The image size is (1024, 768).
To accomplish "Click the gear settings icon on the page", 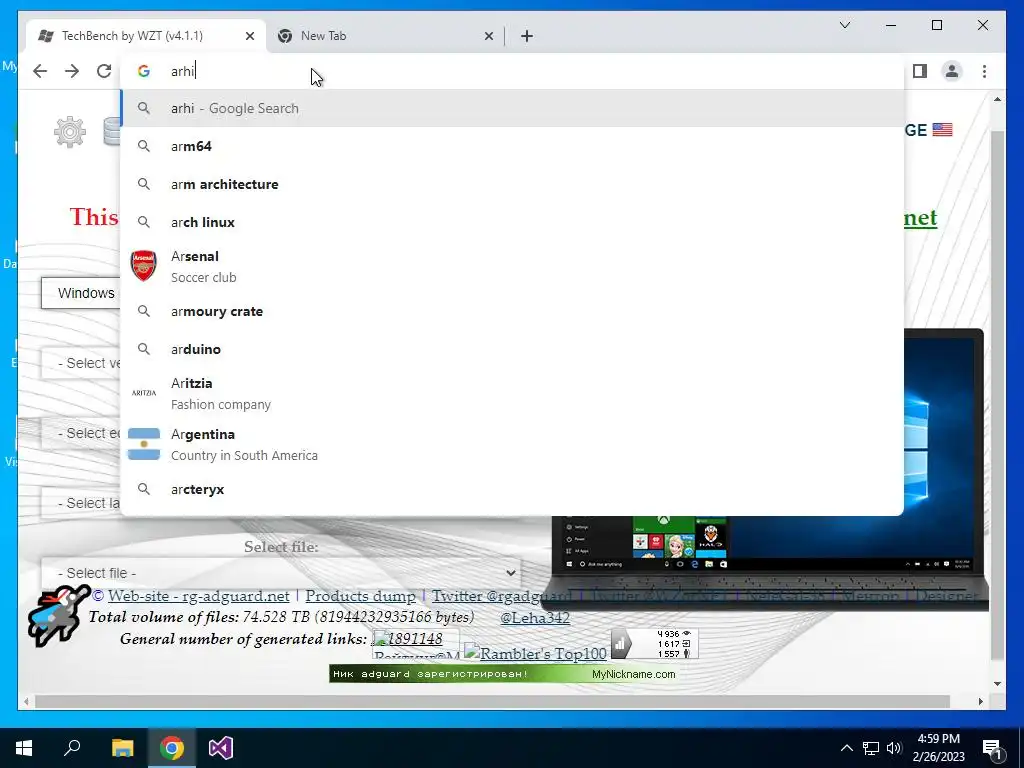I will [70, 133].
